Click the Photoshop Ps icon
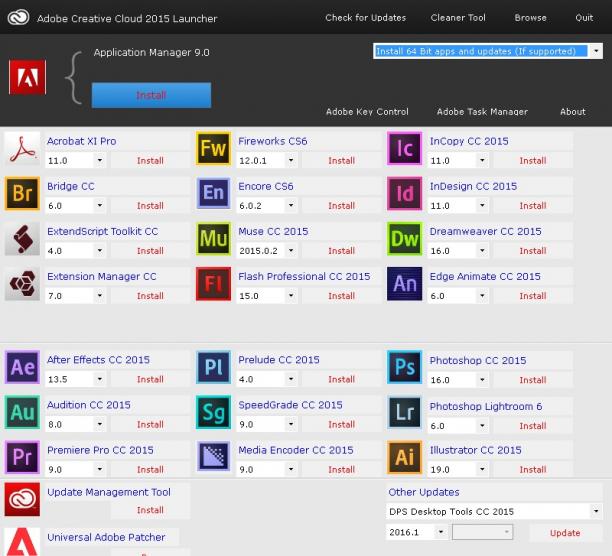 click(x=404, y=367)
